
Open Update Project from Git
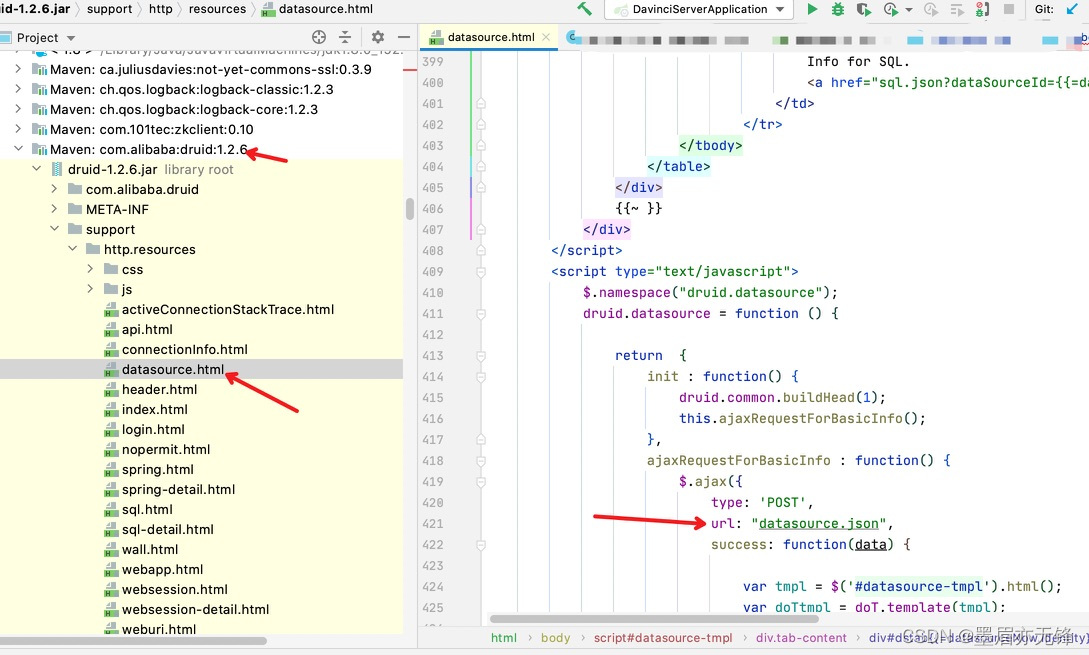coord(1071,10)
